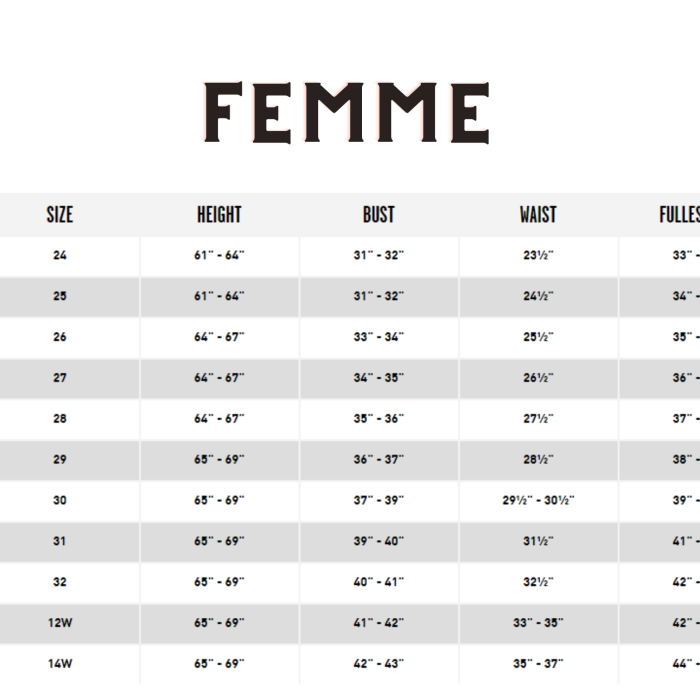Viewport: 700px width, 700px height.
Task: Click size 30 row label
Action: coord(60,500)
